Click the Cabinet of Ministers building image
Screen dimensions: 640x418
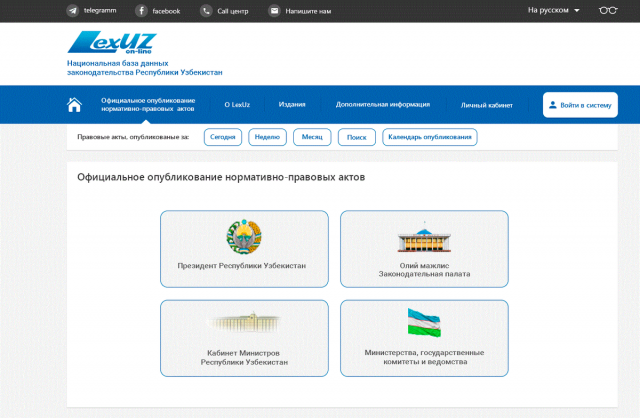244,322
